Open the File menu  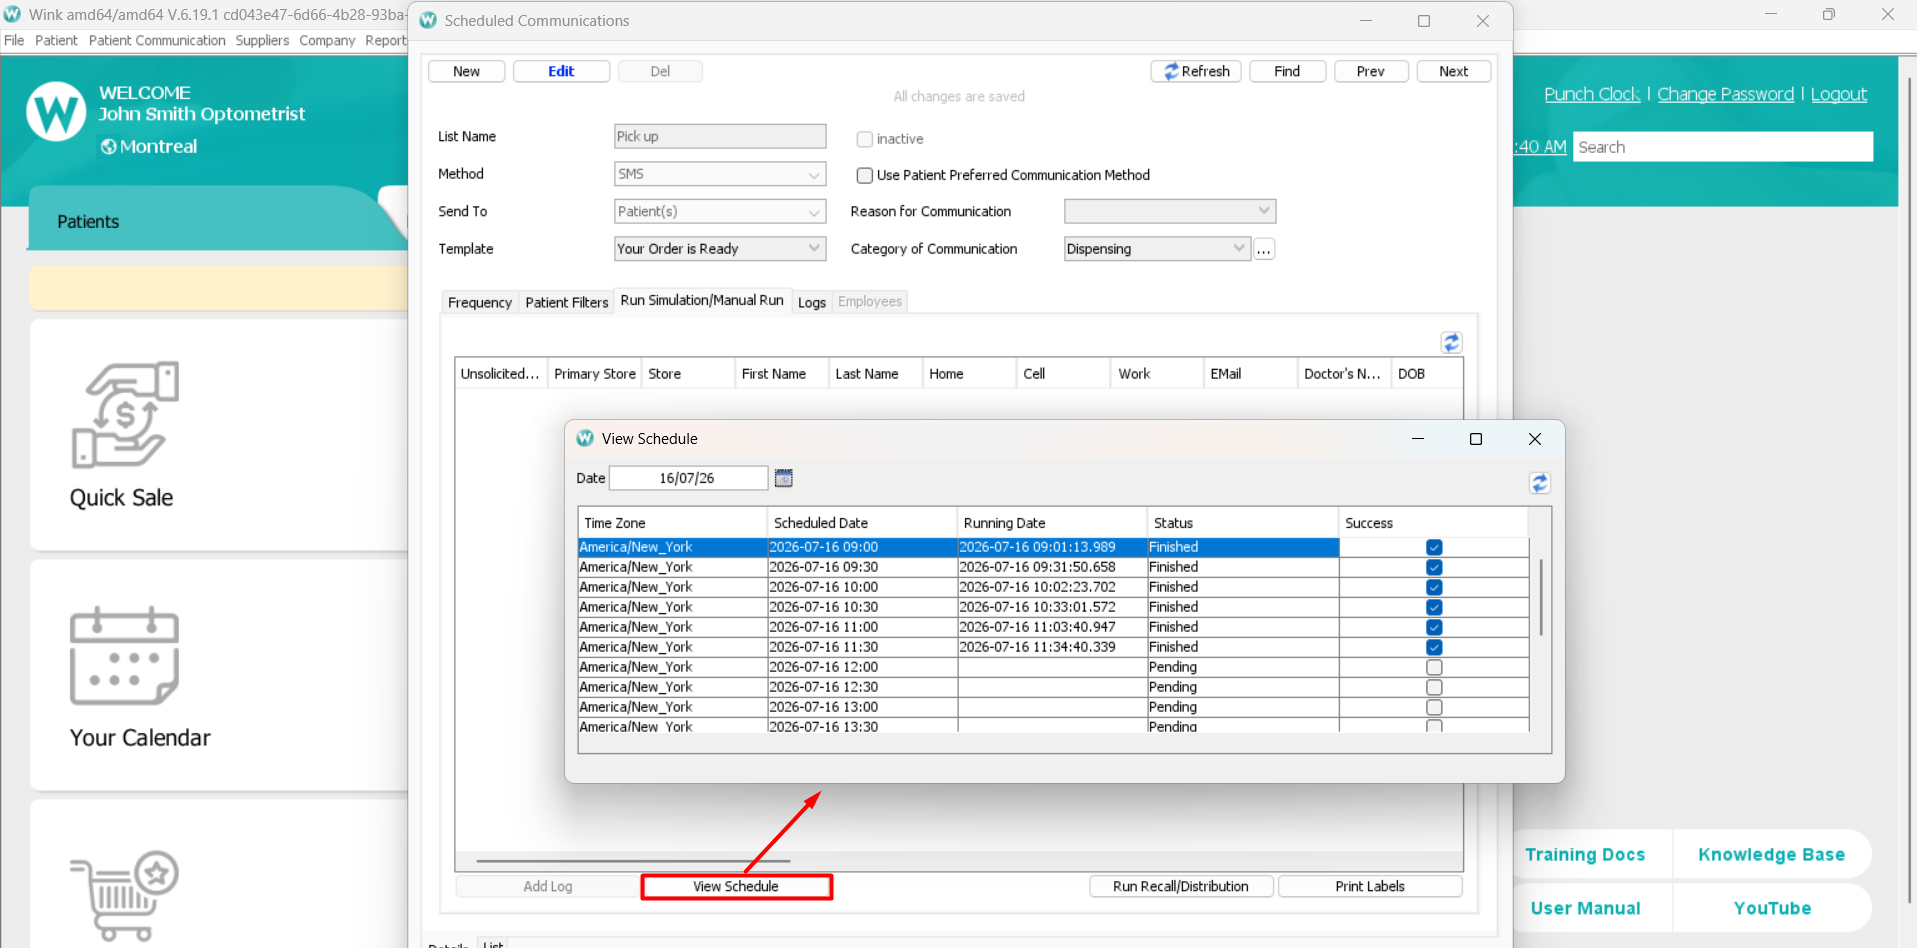pos(14,40)
